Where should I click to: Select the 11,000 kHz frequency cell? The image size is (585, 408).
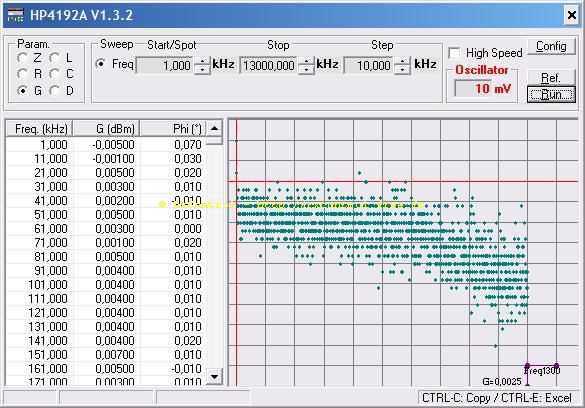click(40, 159)
